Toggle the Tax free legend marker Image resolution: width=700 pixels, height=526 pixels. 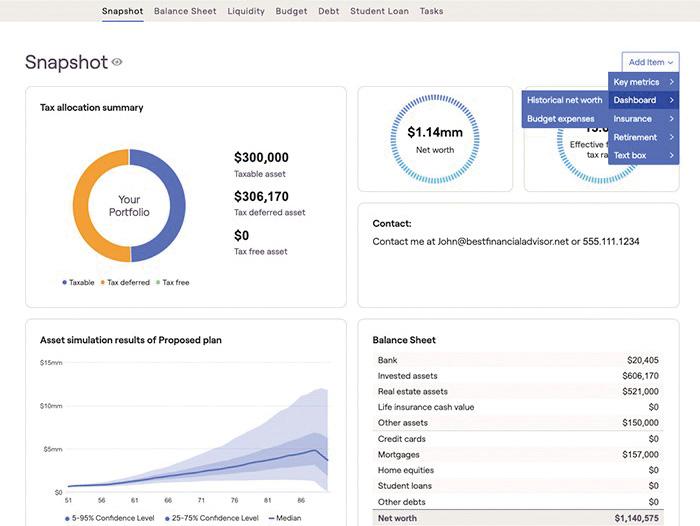[158, 282]
